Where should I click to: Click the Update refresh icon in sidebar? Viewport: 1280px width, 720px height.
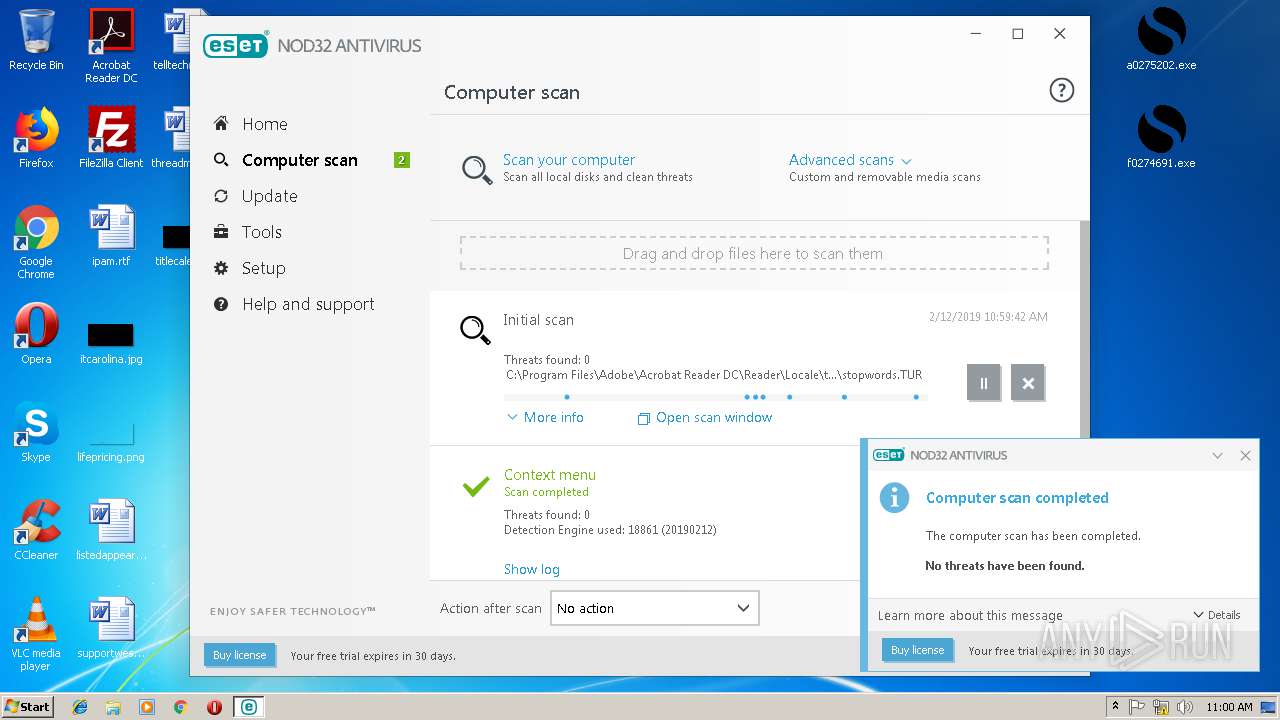(x=221, y=196)
